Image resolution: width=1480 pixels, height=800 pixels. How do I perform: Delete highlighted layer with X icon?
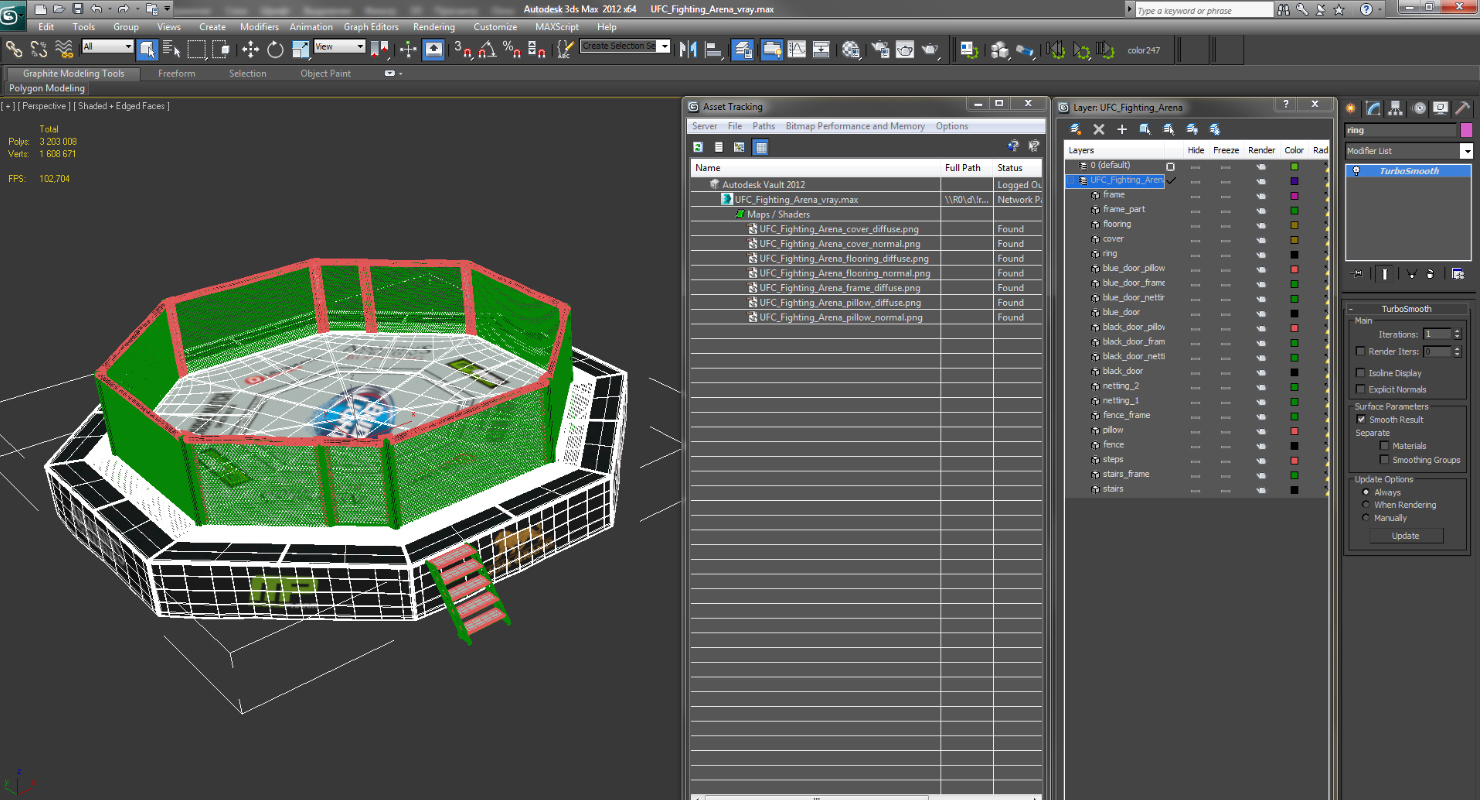coord(1099,129)
